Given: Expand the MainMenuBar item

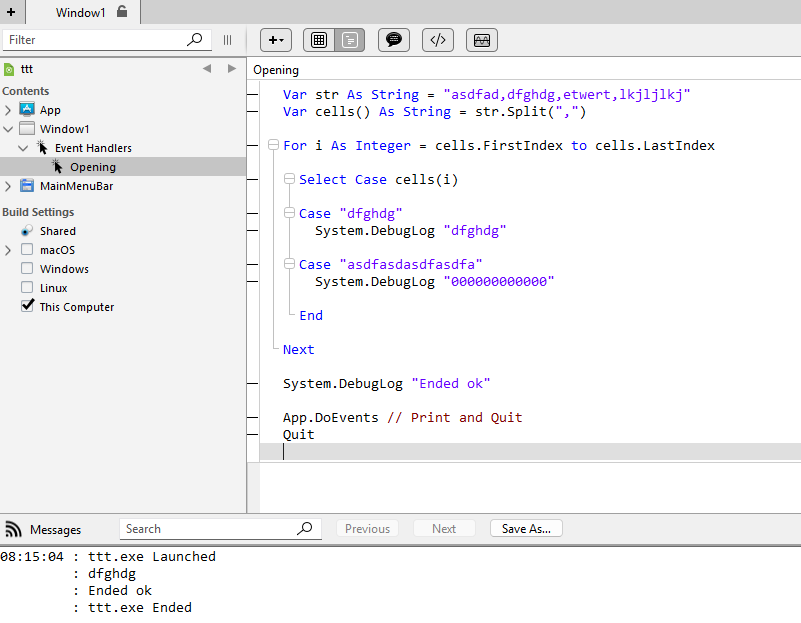Looking at the screenshot, I should 8,186.
